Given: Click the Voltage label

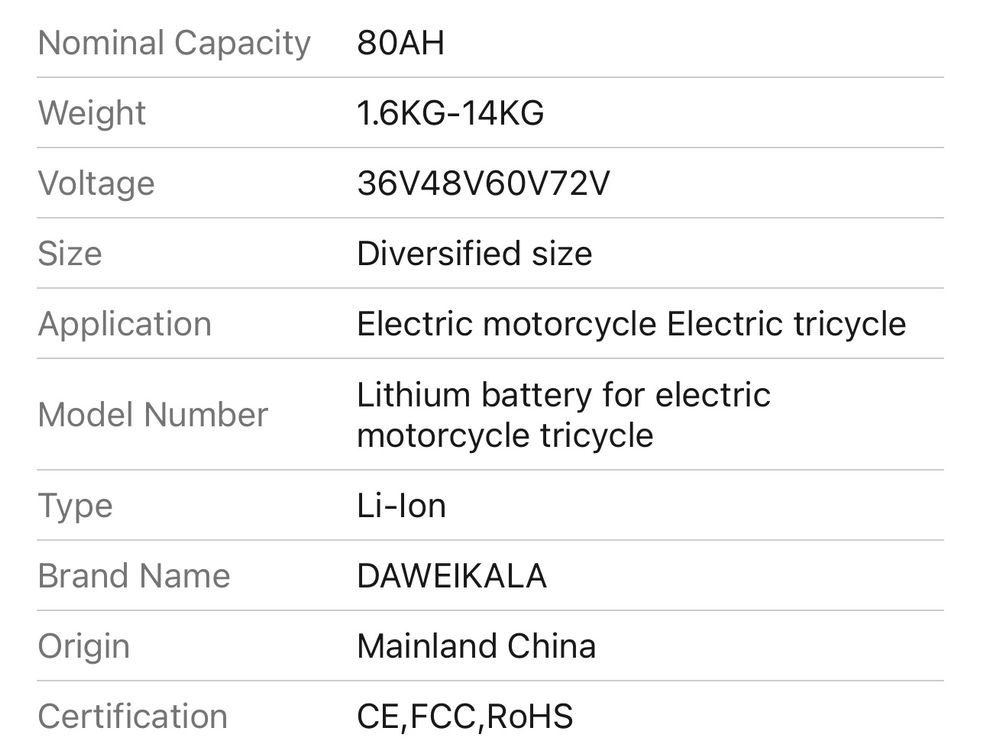Looking at the screenshot, I should tap(96, 183).
